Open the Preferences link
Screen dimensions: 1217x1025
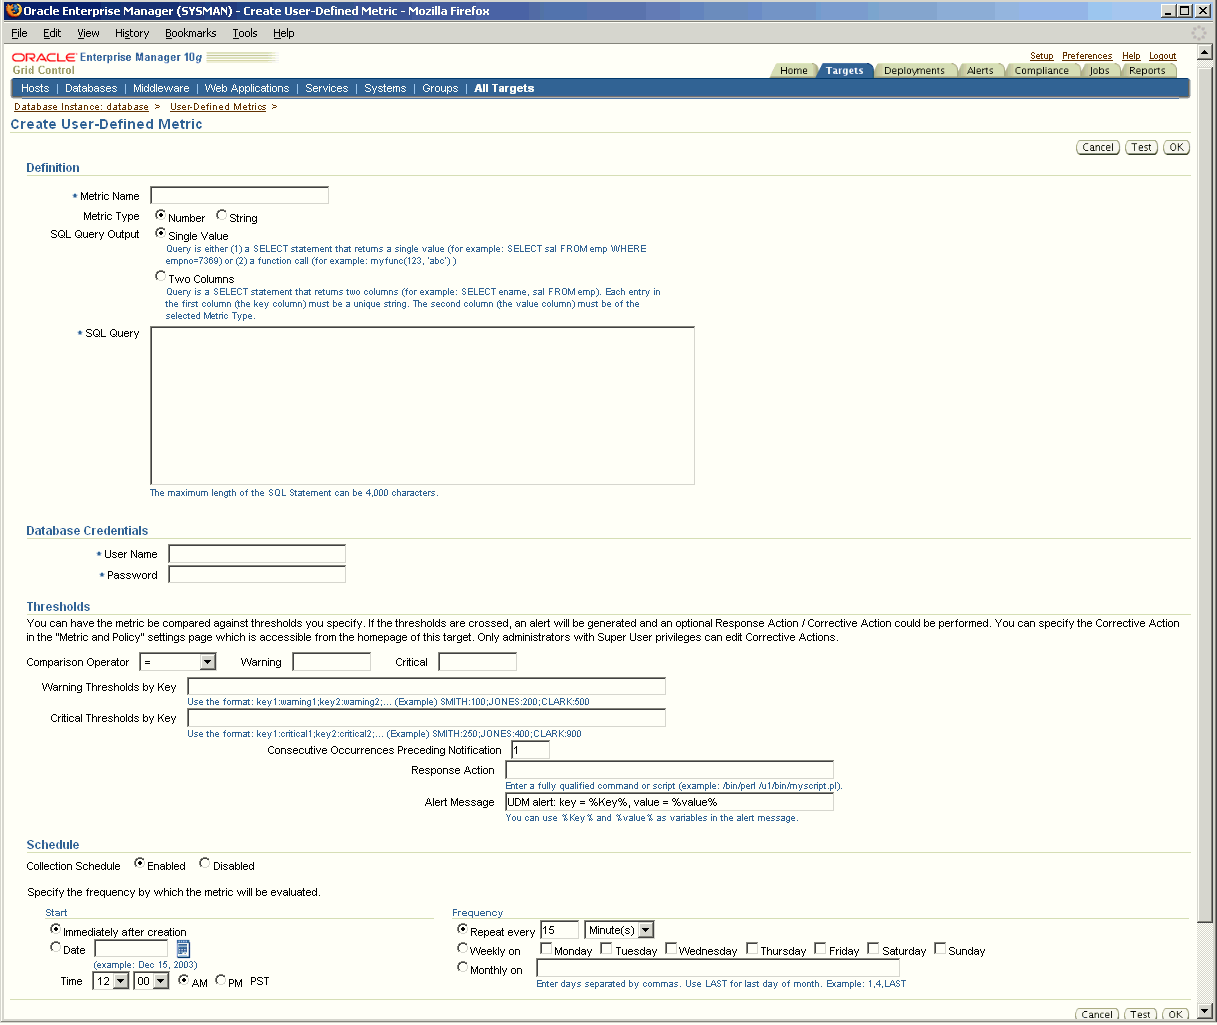coord(1087,56)
